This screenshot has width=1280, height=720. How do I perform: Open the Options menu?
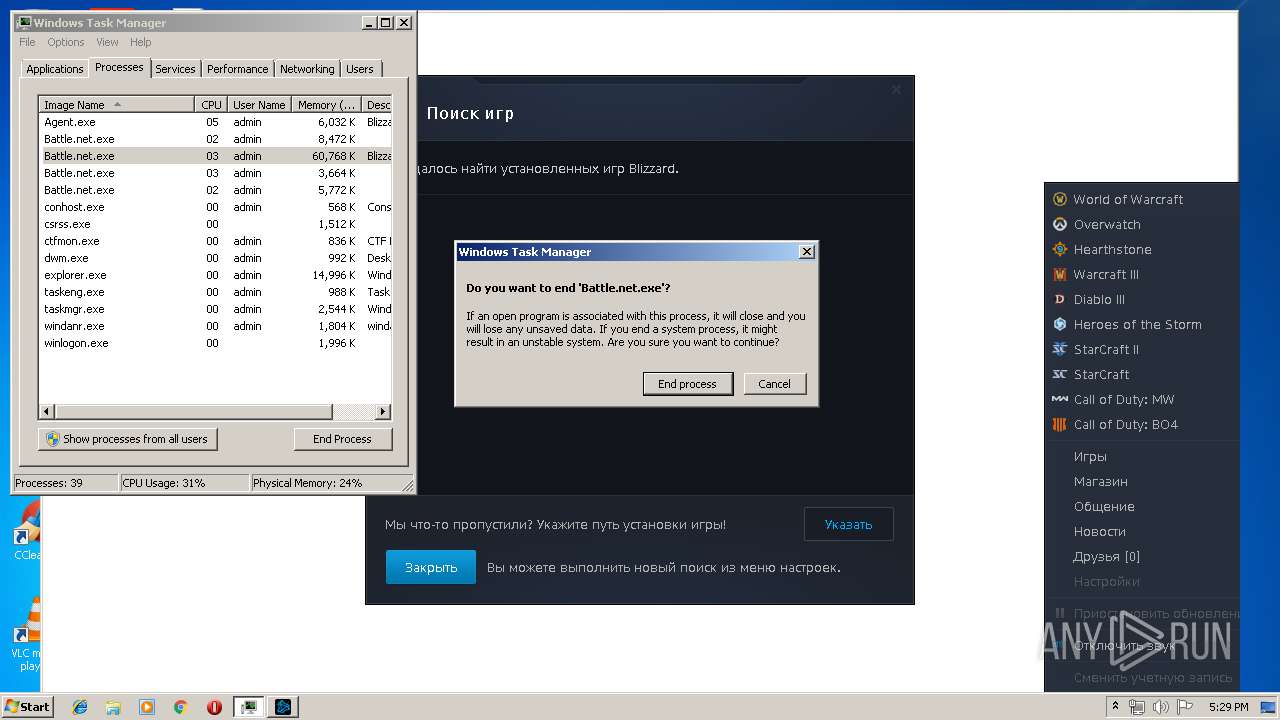click(x=66, y=42)
